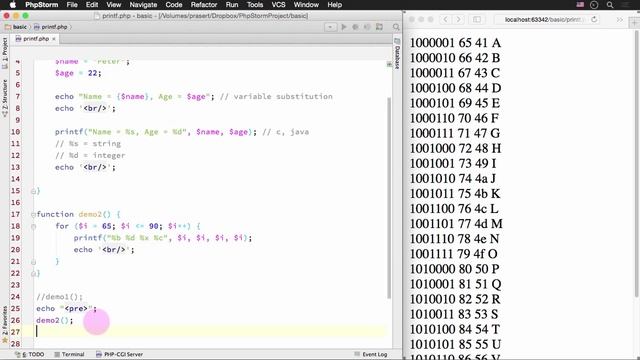Open the File menu
Image resolution: width=640 pixels, height=360 pixels.
pos(72,5)
